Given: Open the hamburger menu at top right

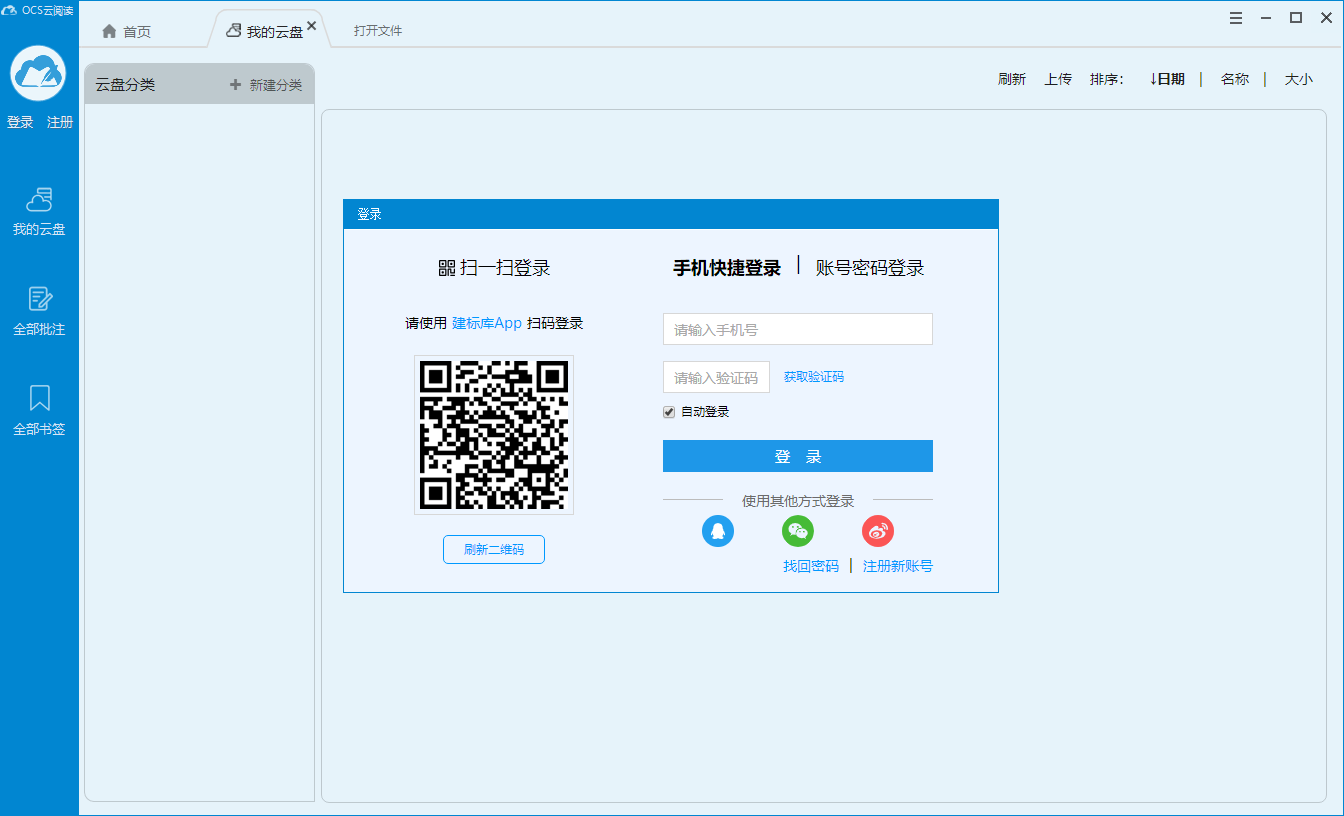Looking at the screenshot, I should 1236,17.
